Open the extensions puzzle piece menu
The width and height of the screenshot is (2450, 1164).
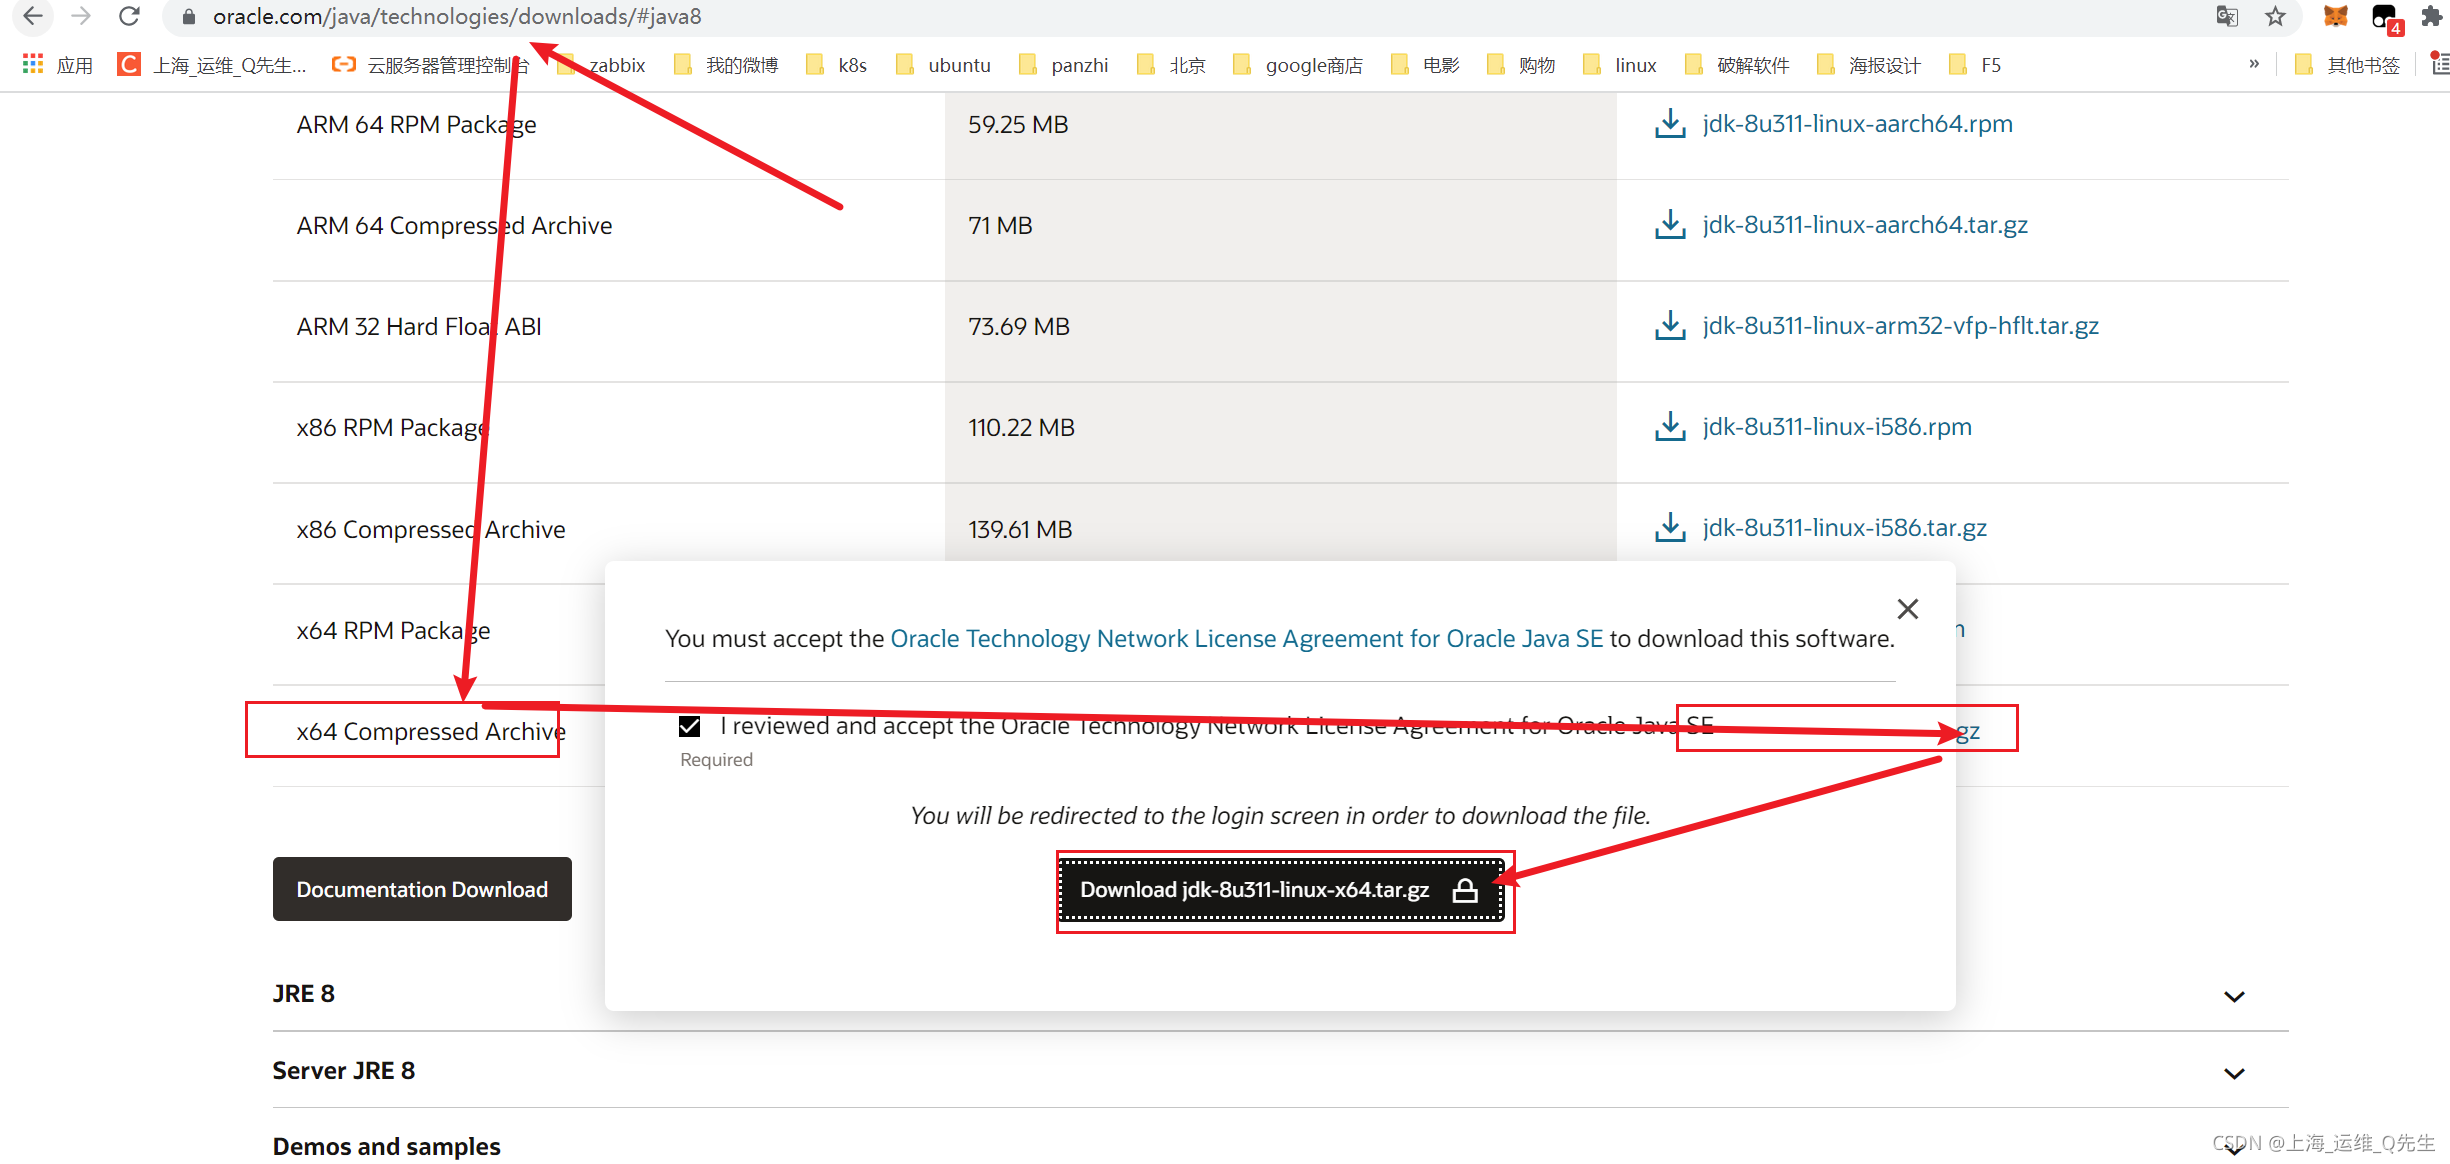coord(2432,16)
